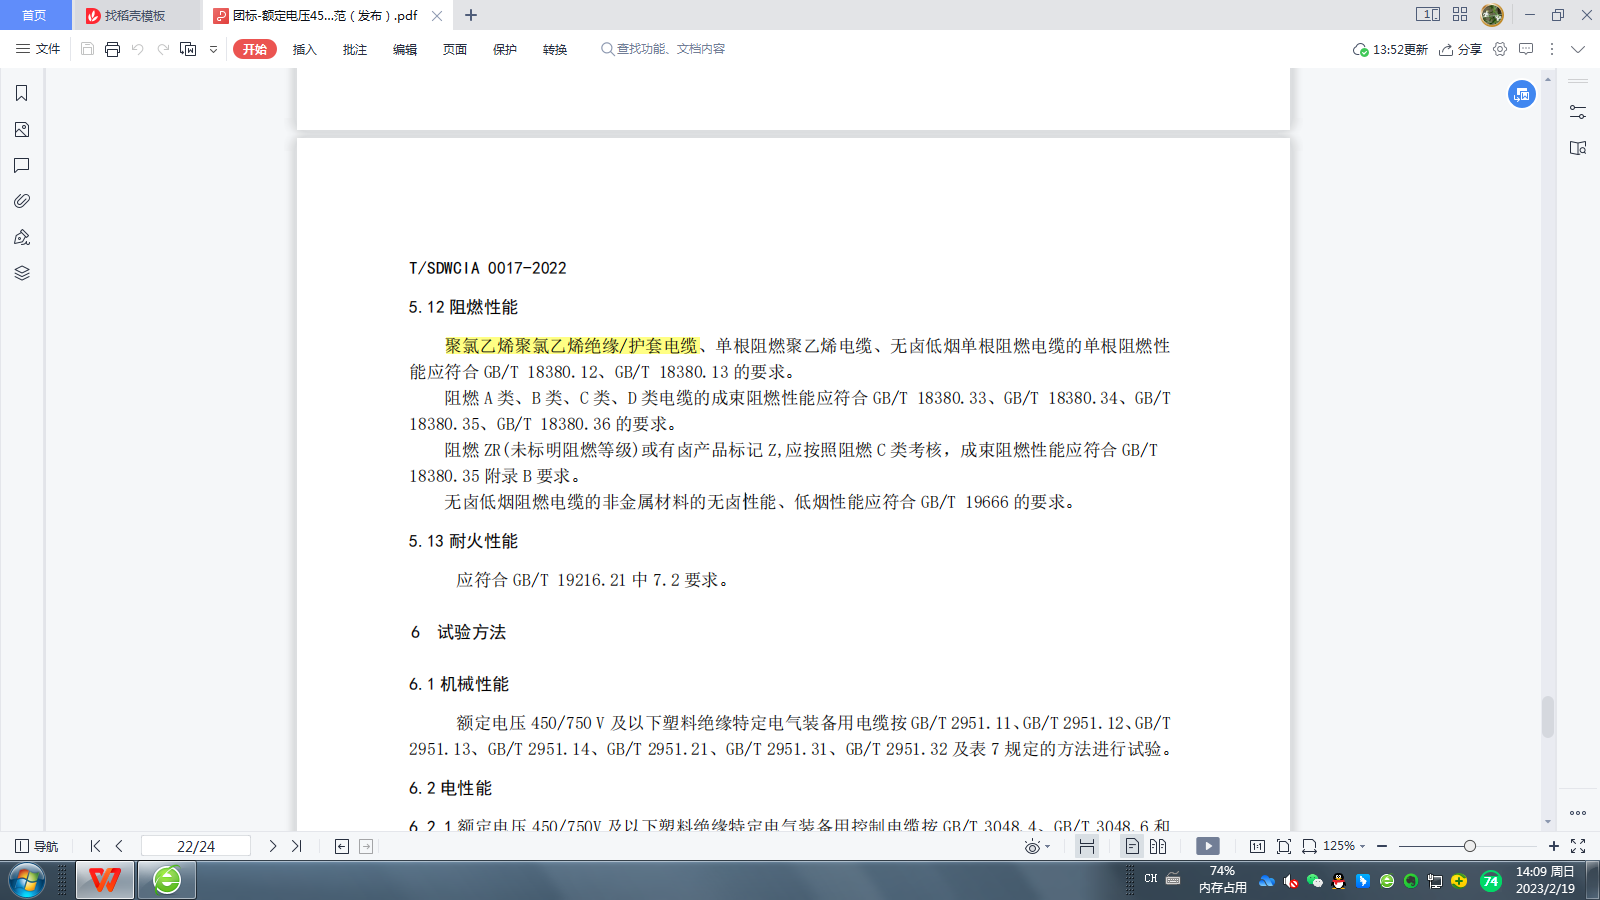The height and width of the screenshot is (900, 1600).
Task: Open the comments panel from the left sidebar
Action: coord(22,166)
